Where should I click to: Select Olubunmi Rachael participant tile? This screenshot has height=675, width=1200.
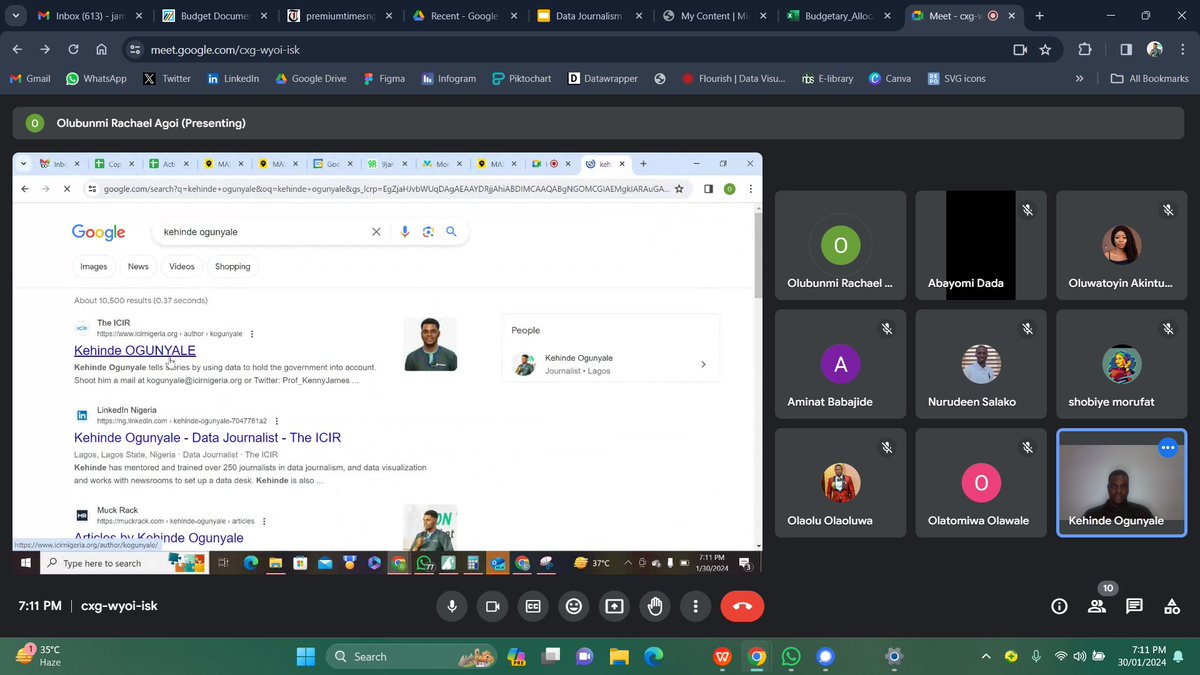point(840,245)
